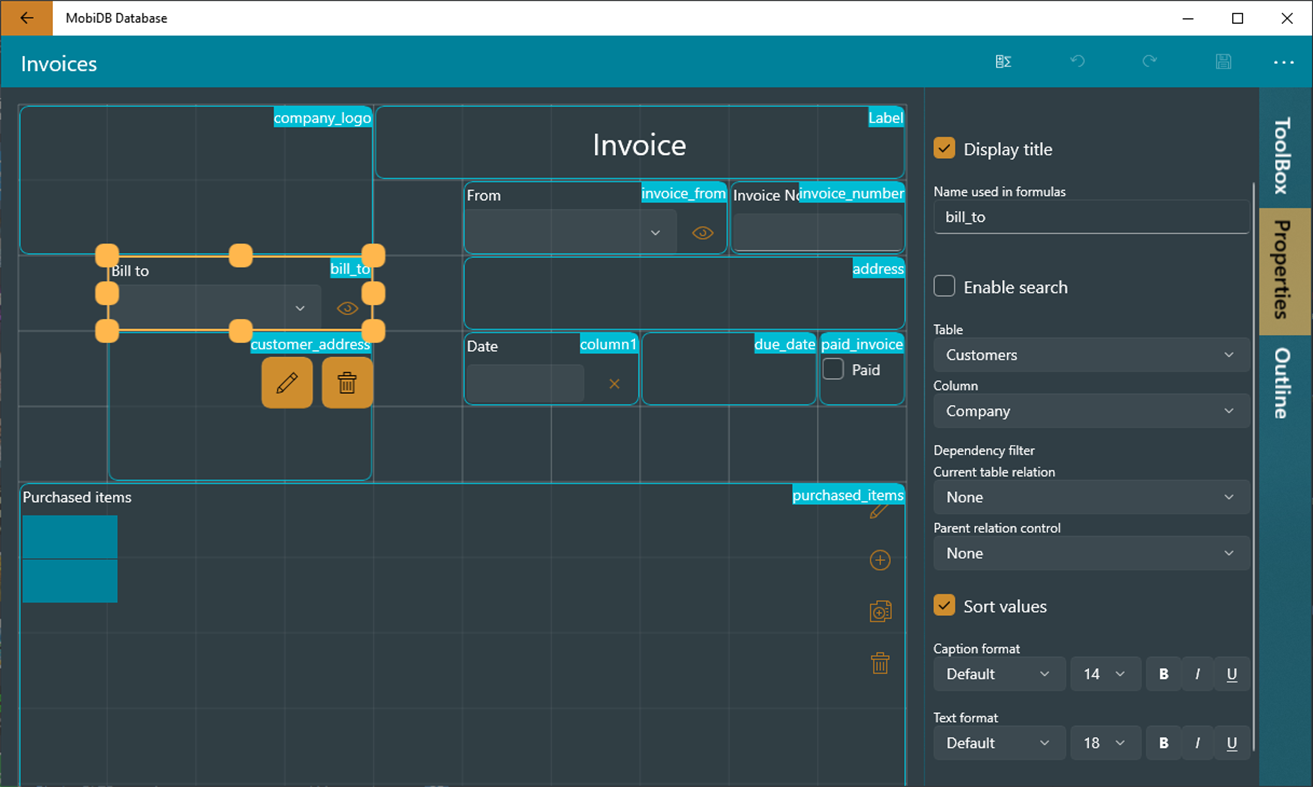Enable the Enable search checkbox
The height and width of the screenshot is (787, 1313).
pos(944,286)
